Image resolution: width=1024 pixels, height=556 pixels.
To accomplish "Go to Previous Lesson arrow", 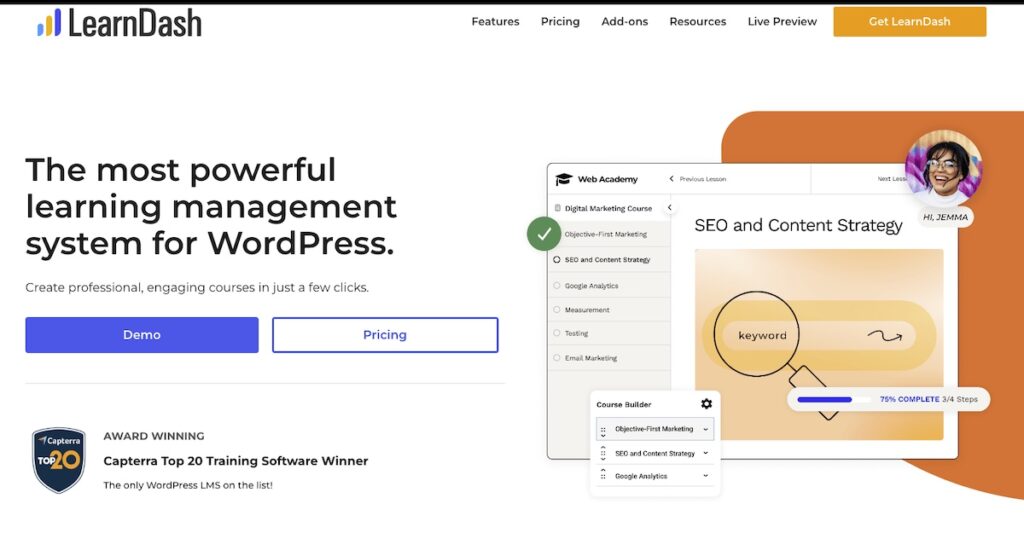I will pos(671,178).
